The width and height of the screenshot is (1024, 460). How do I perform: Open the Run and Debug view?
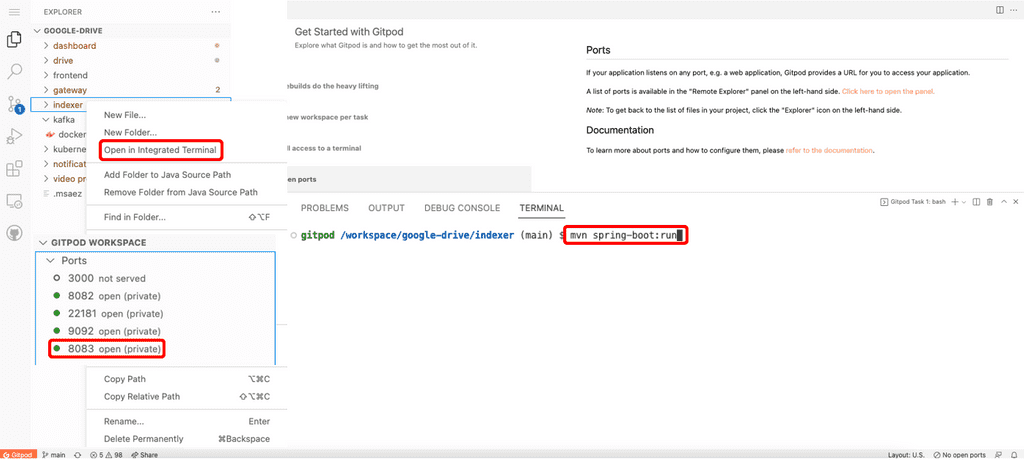pyautogui.click(x=15, y=136)
